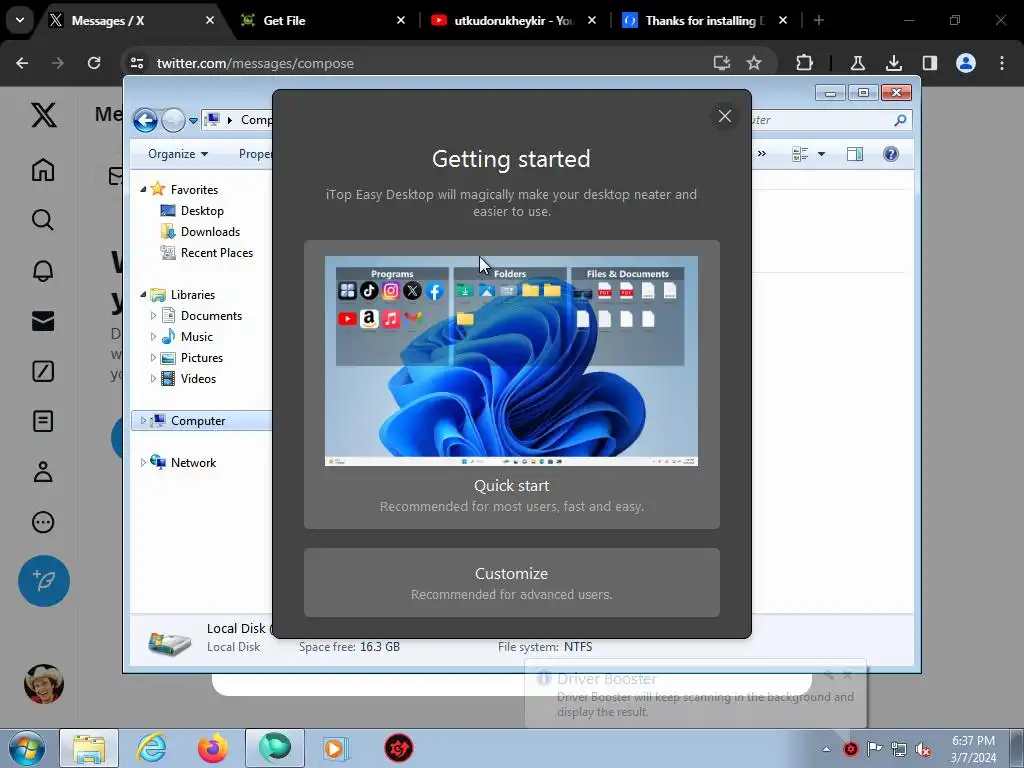Open X profile person icon
This screenshot has height=768, width=1024.
(x=43, y=472)
